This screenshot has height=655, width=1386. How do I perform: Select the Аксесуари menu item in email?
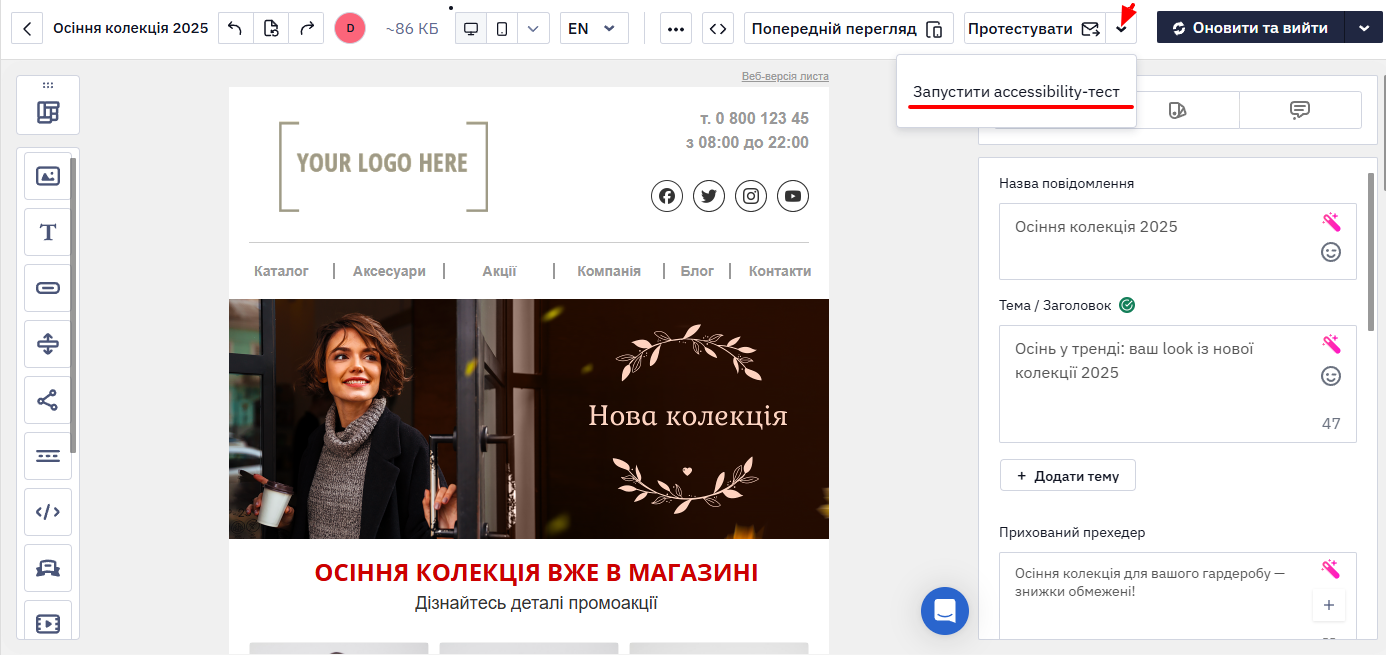[389, 271]
